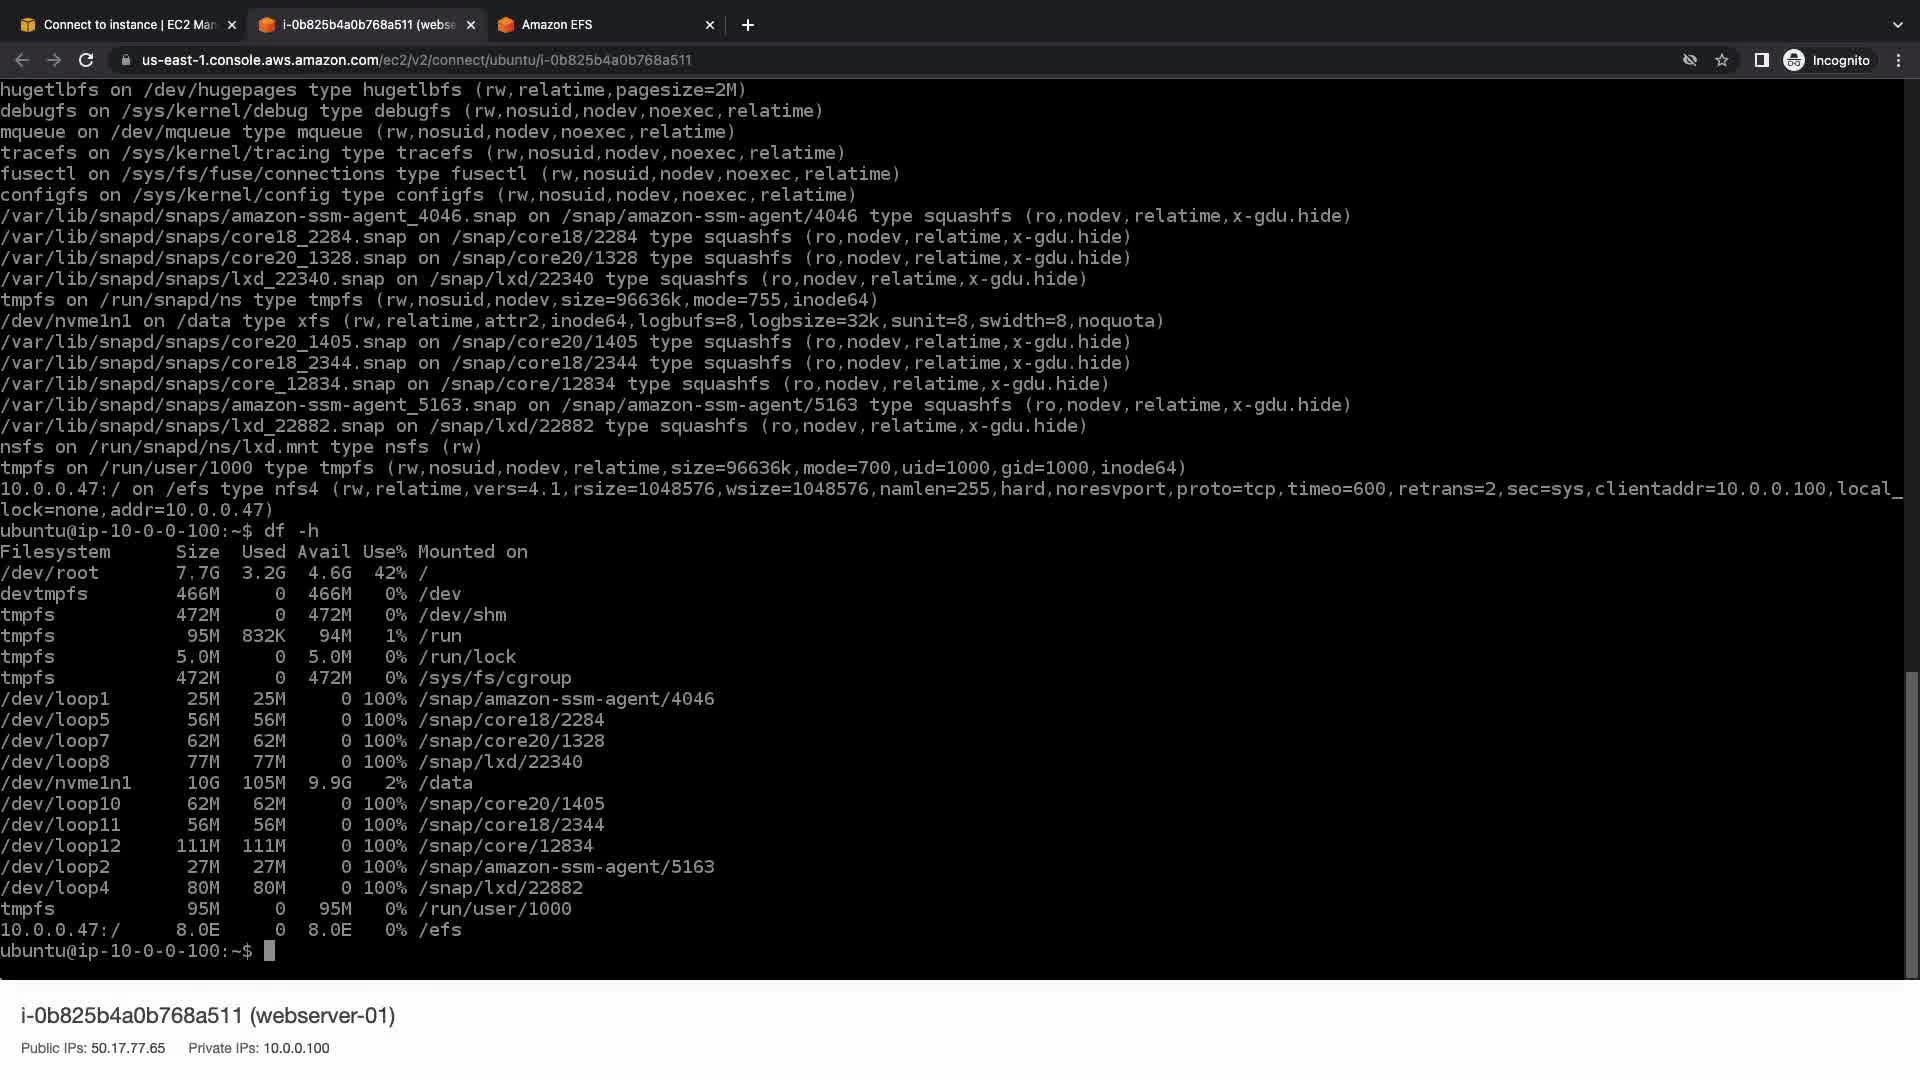Click the browser forward arrow
Screen dimensions: 1920x1080
54,60
